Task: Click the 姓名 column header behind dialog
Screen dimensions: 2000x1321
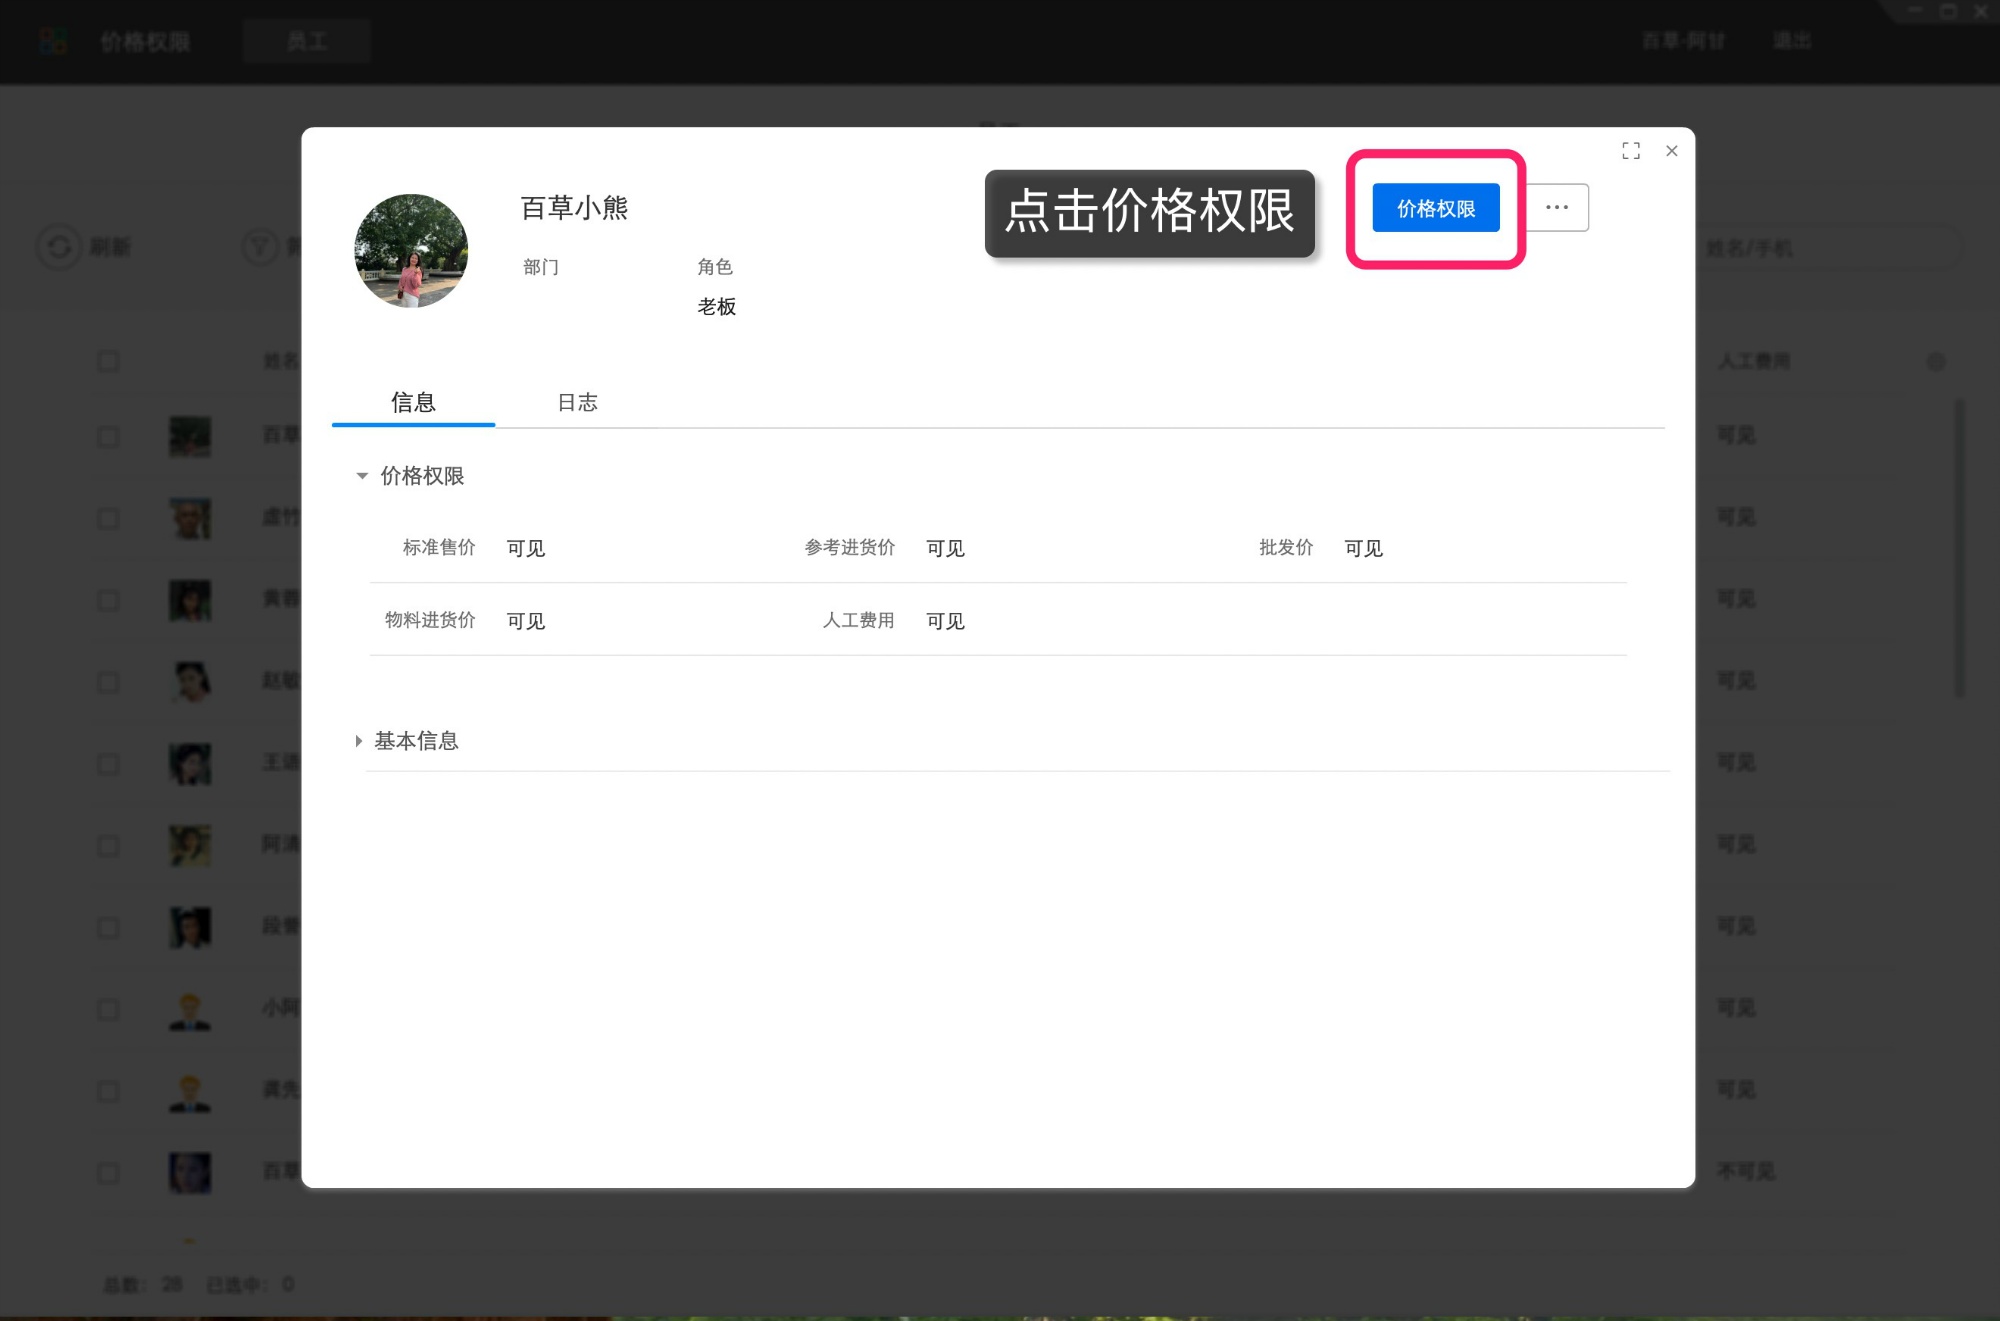Action: pos(281,361)
